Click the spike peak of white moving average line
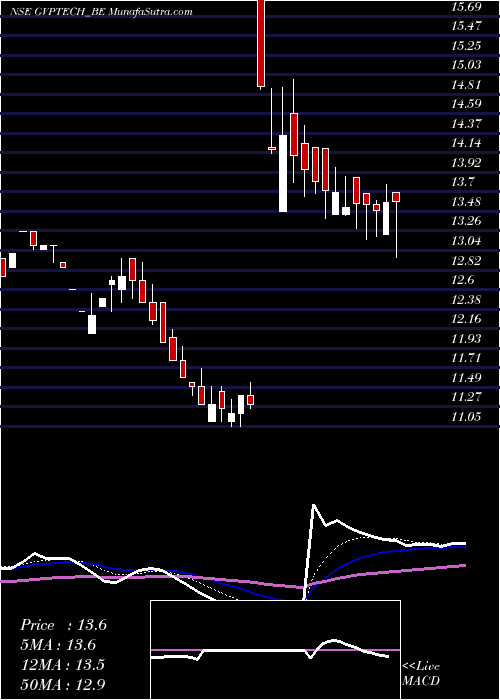Screen dimensions: 500x700 314,505
